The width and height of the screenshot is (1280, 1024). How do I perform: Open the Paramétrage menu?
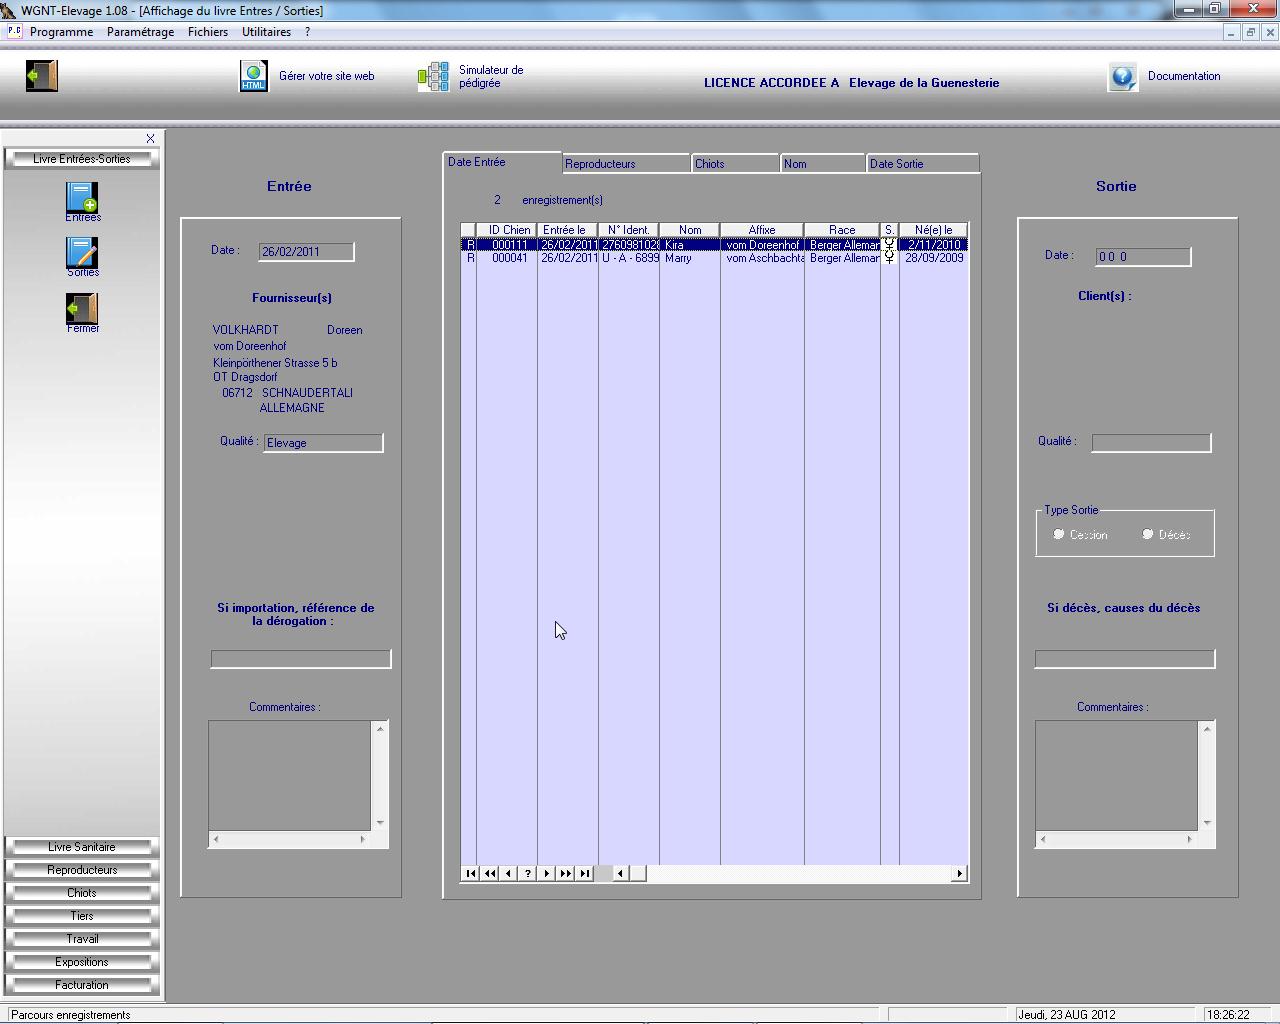[140, 32]
